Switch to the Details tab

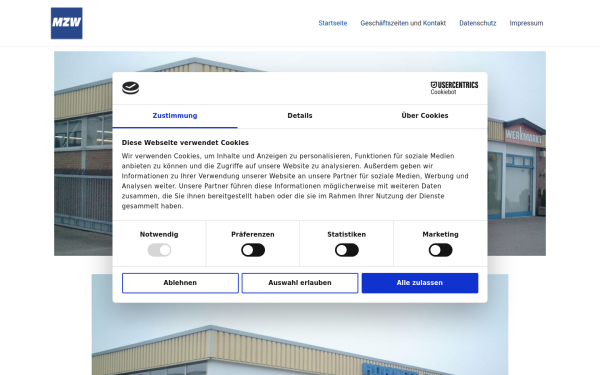(x=300, y=116)
